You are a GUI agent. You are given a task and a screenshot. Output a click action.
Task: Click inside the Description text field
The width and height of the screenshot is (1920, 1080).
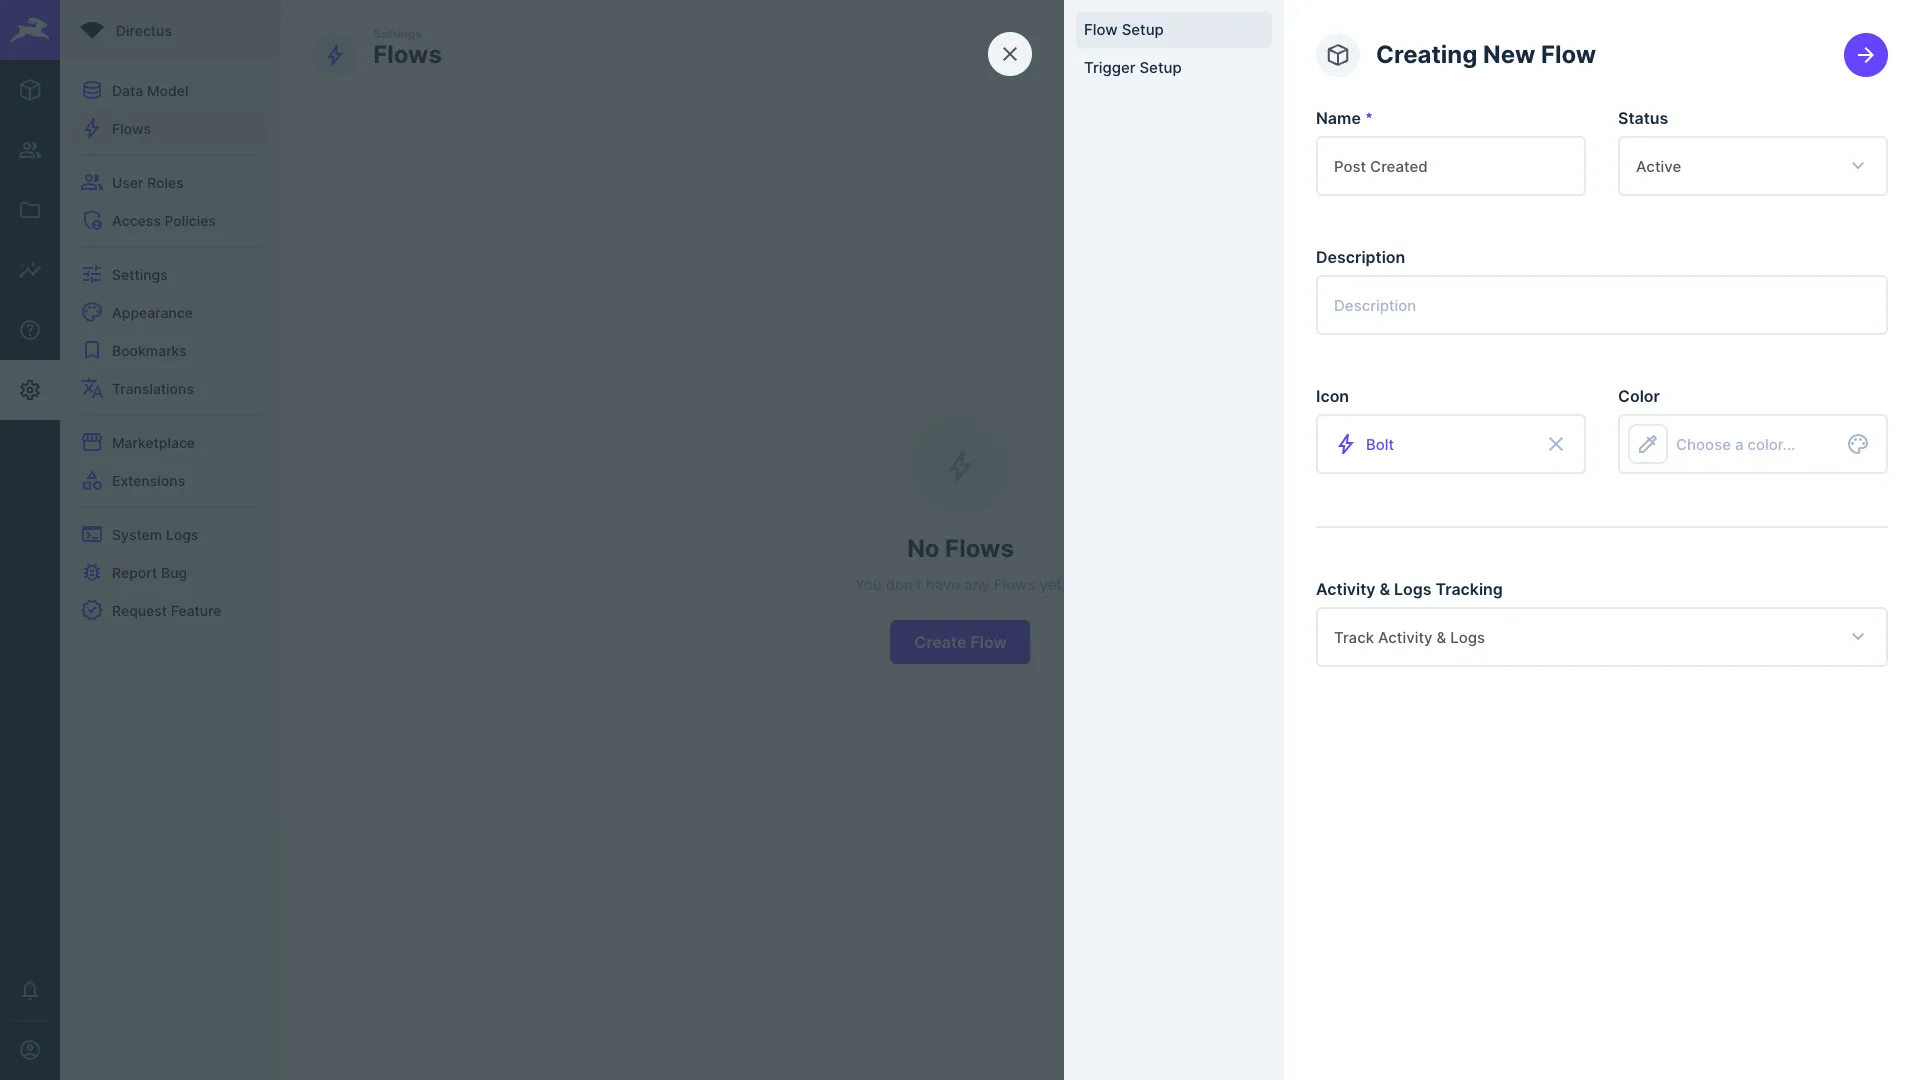[1601, 305]
